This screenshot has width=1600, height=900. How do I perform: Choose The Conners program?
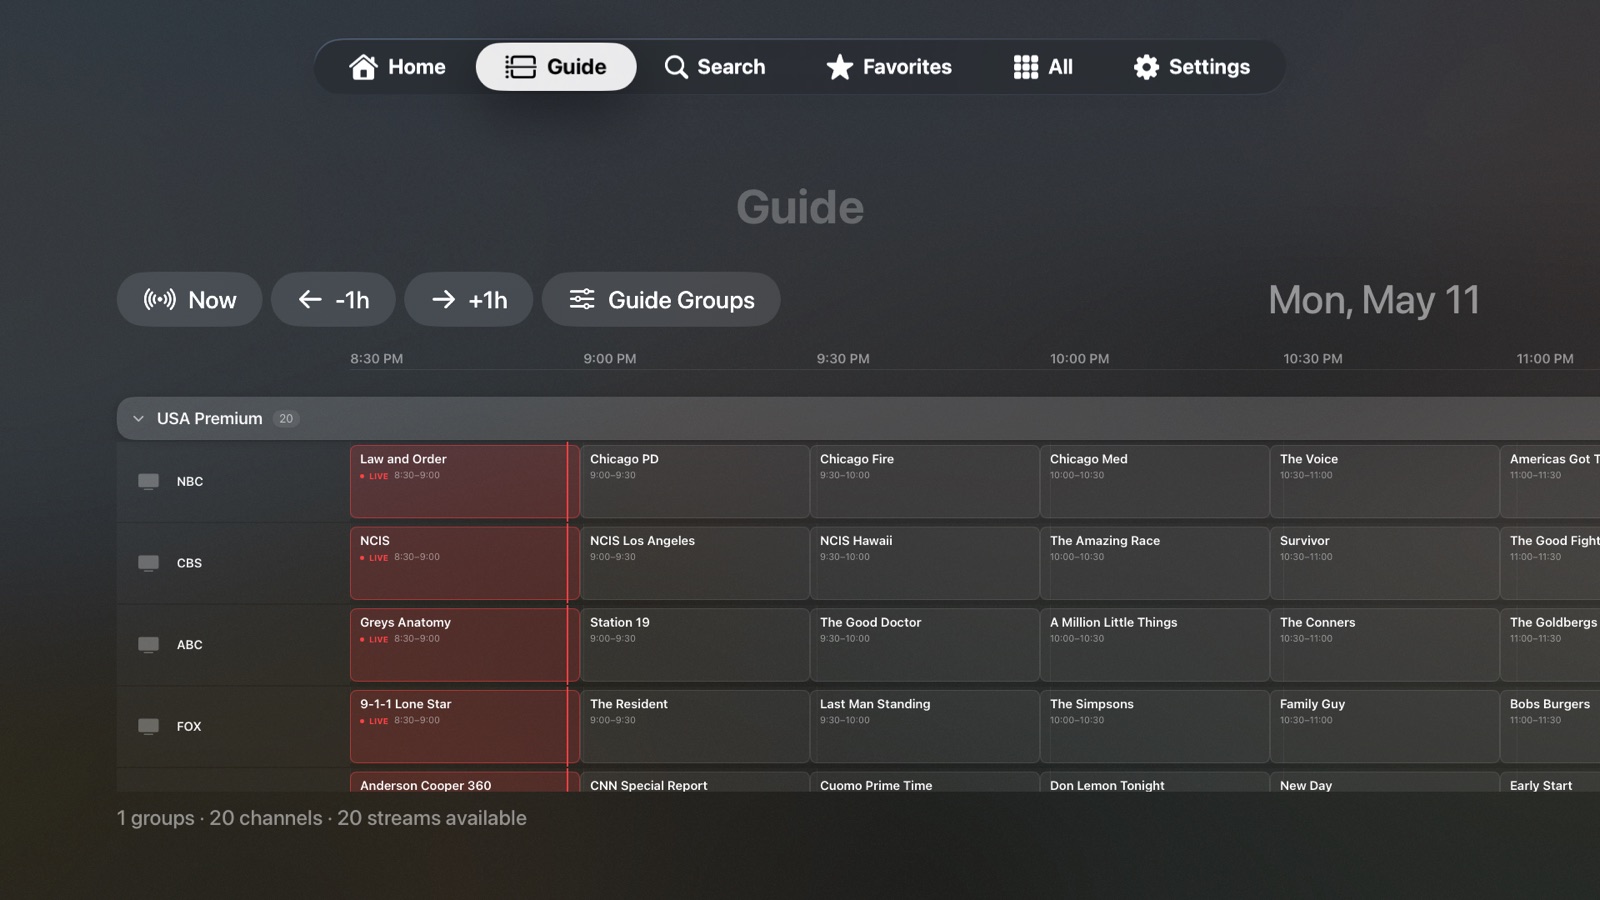tap(1385, 645)
